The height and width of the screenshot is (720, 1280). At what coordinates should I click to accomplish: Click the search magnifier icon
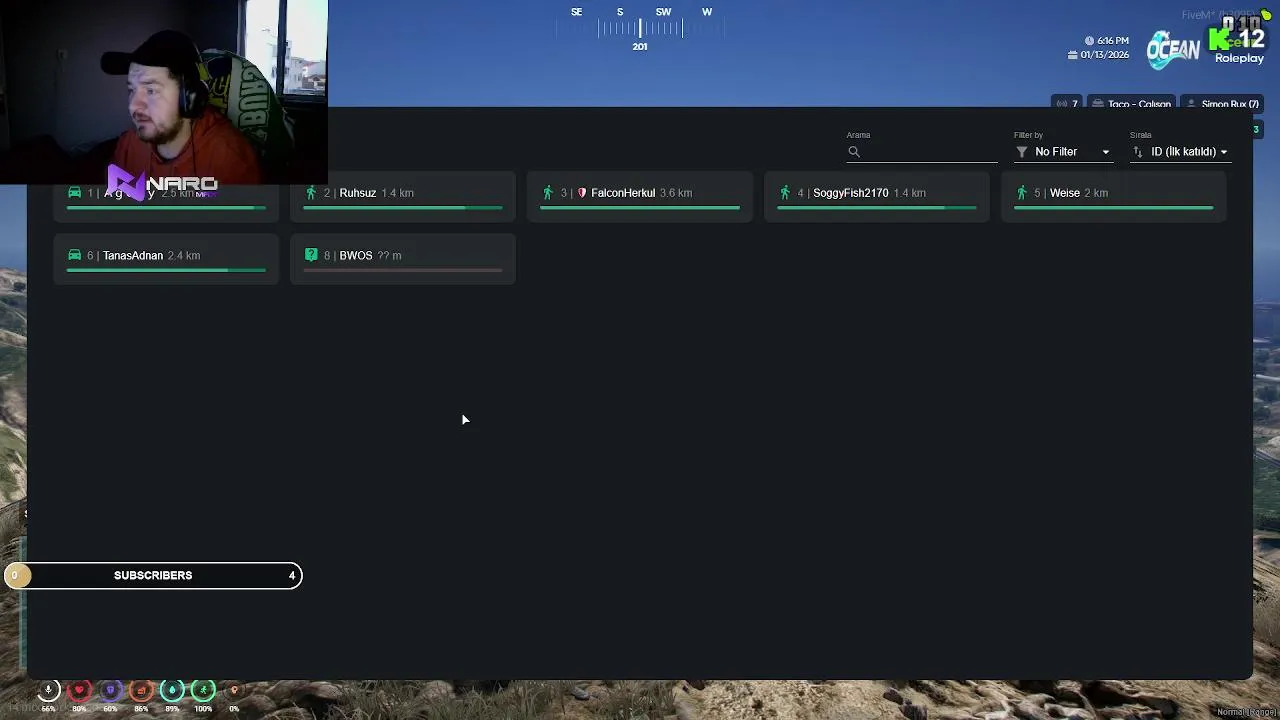click(x=854, y=152)
